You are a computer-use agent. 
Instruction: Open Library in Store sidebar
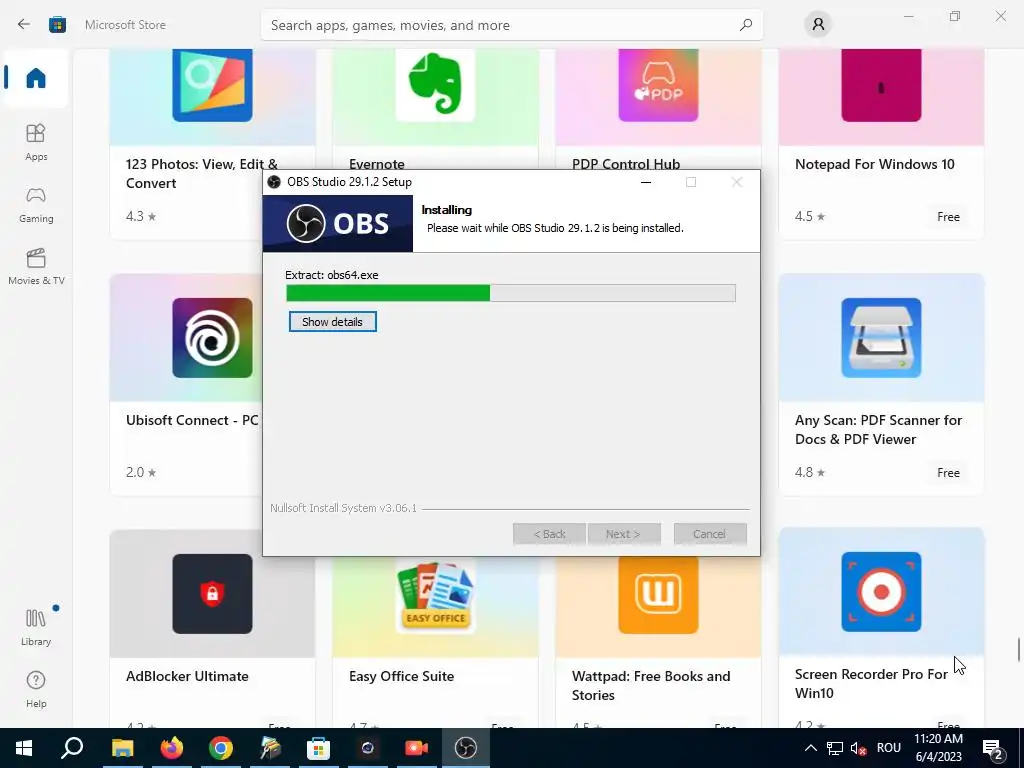(x=36, y=627)
